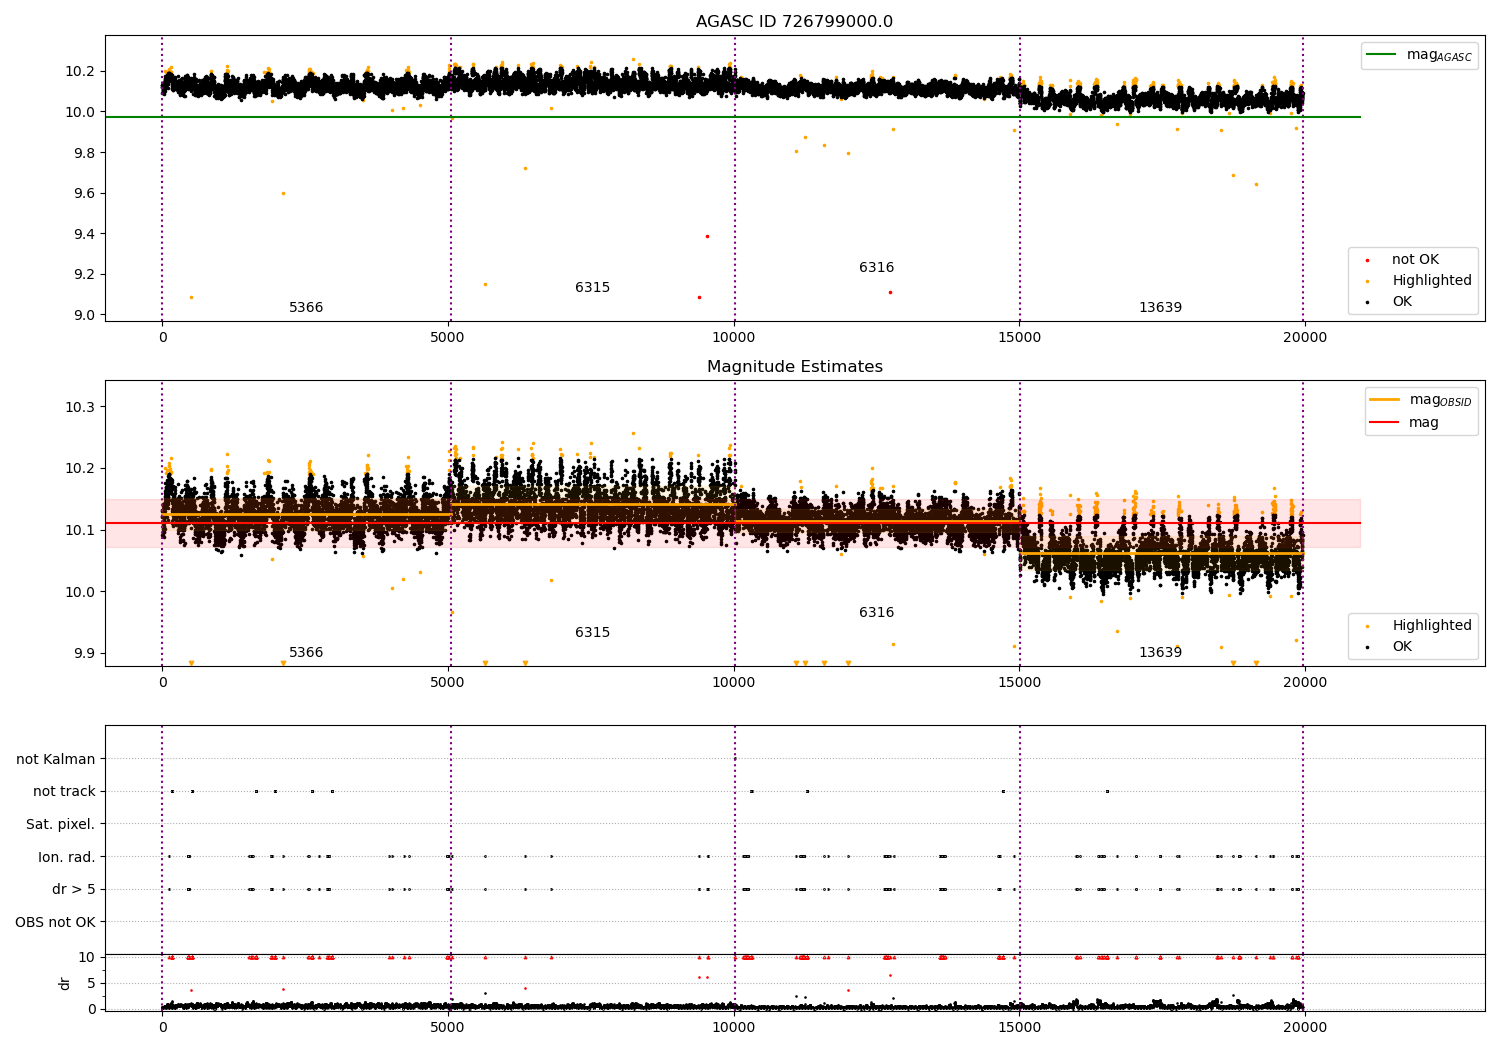1500x1050 pixels.
Task: Click "Highlighted" in the AGASC plot legend
Action: coord(1431,281)
